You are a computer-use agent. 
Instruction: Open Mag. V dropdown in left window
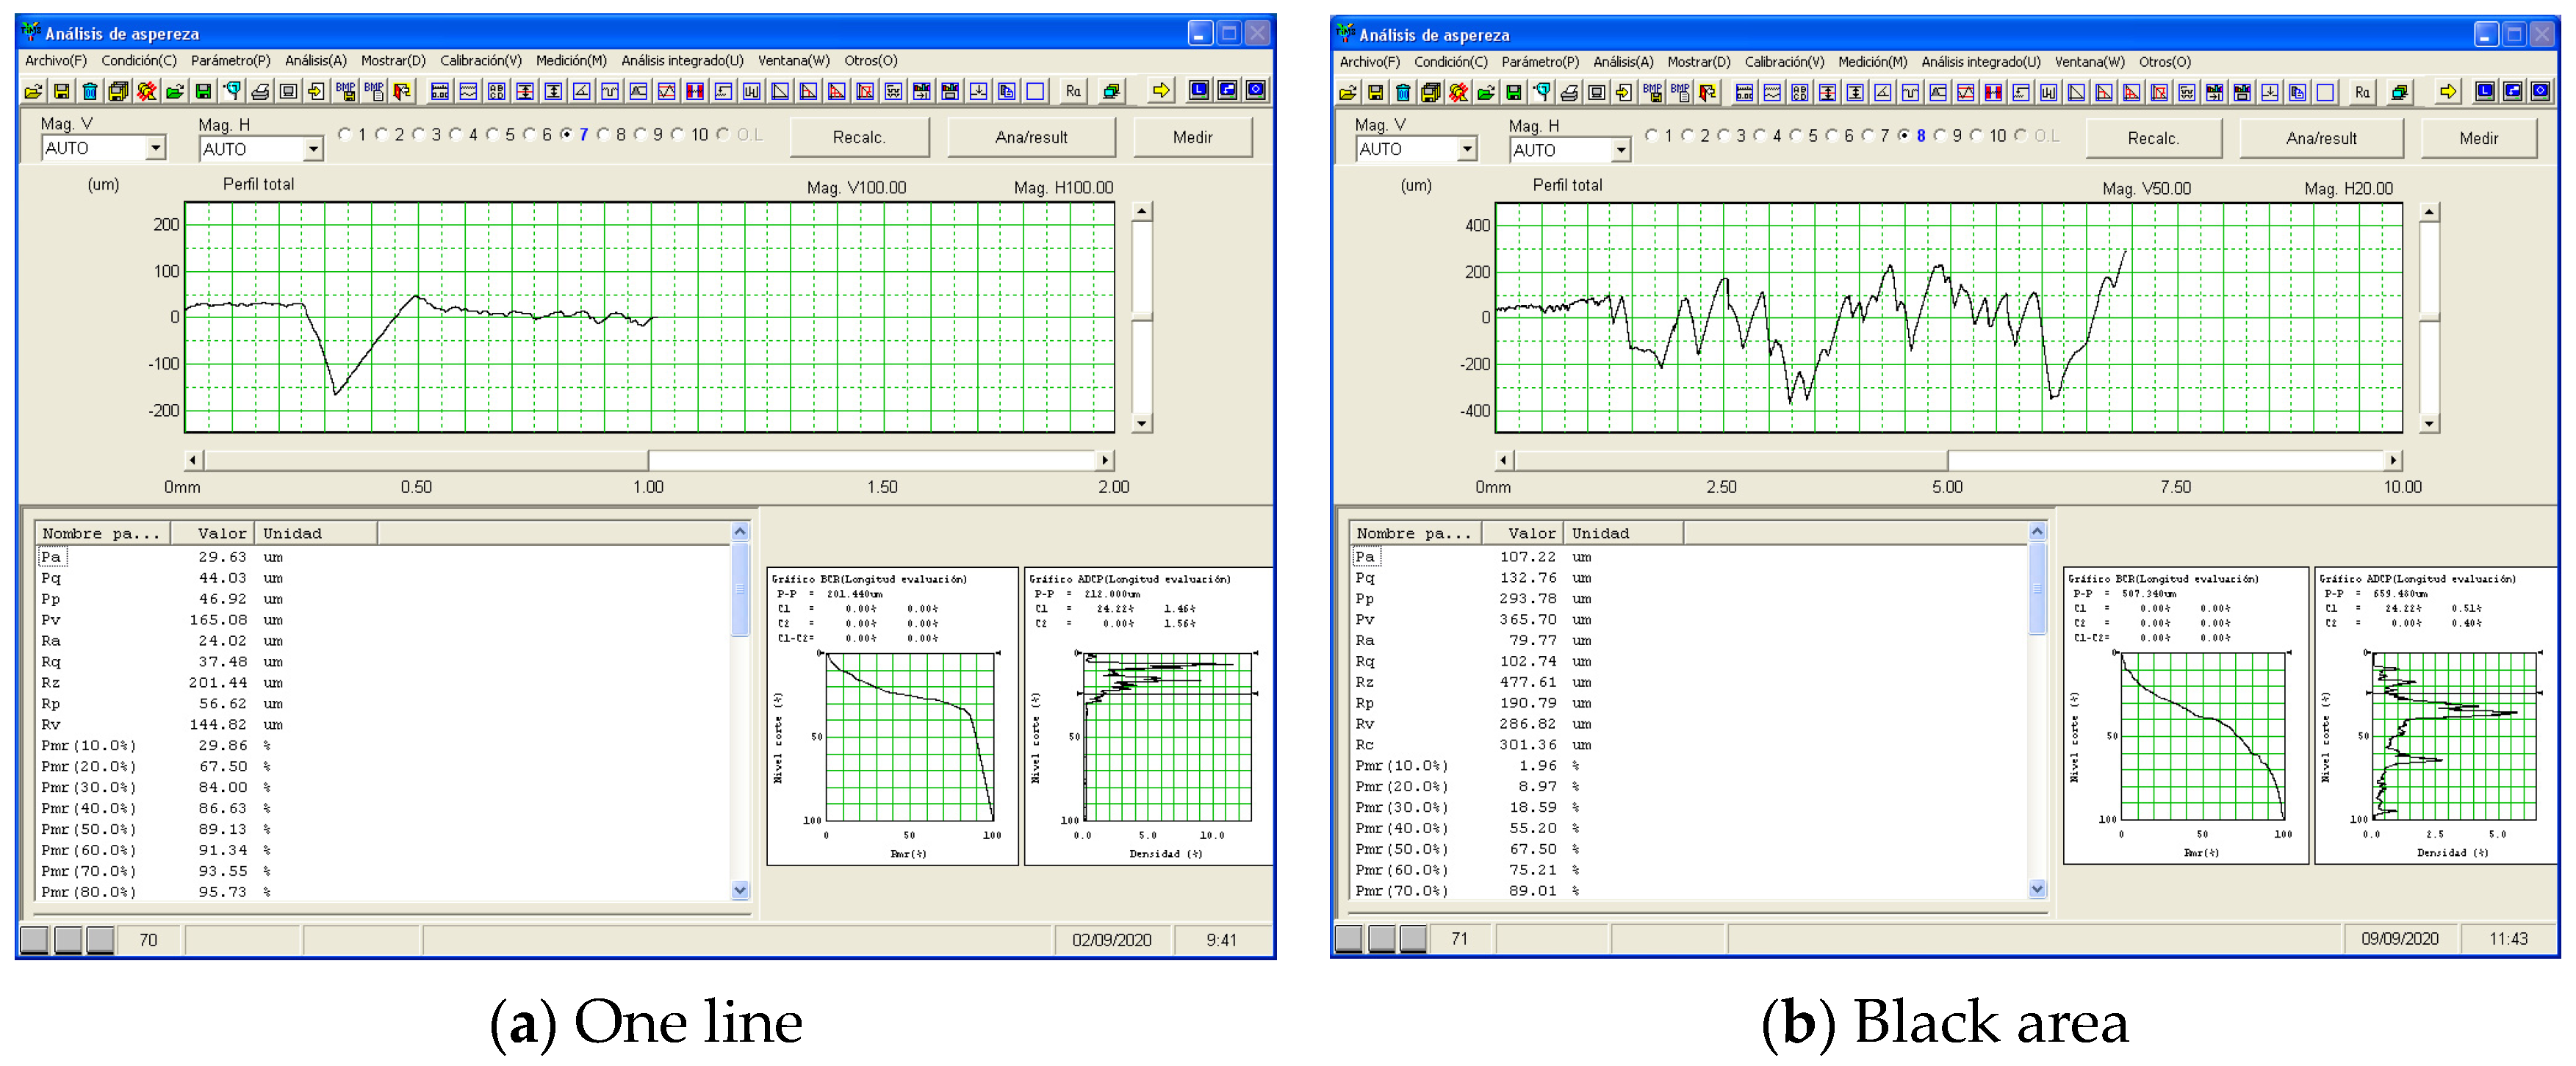tap(155, 148)
